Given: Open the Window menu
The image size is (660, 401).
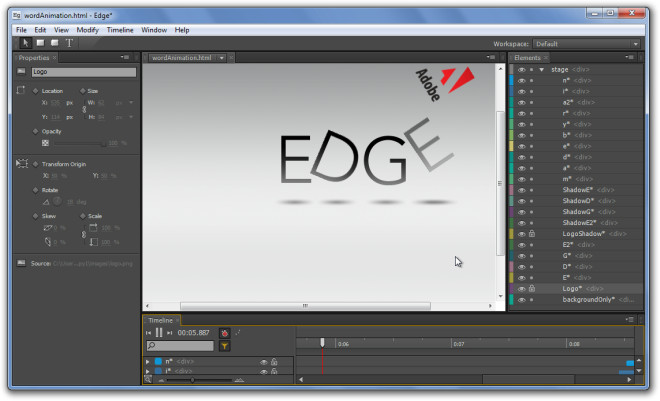Looking at the screenshot, I should point(154,30).
